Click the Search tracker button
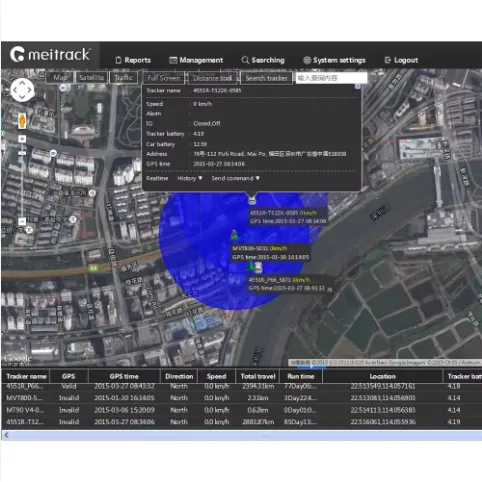Viewport: 482px width, 482px height. [x=266, y=78]
